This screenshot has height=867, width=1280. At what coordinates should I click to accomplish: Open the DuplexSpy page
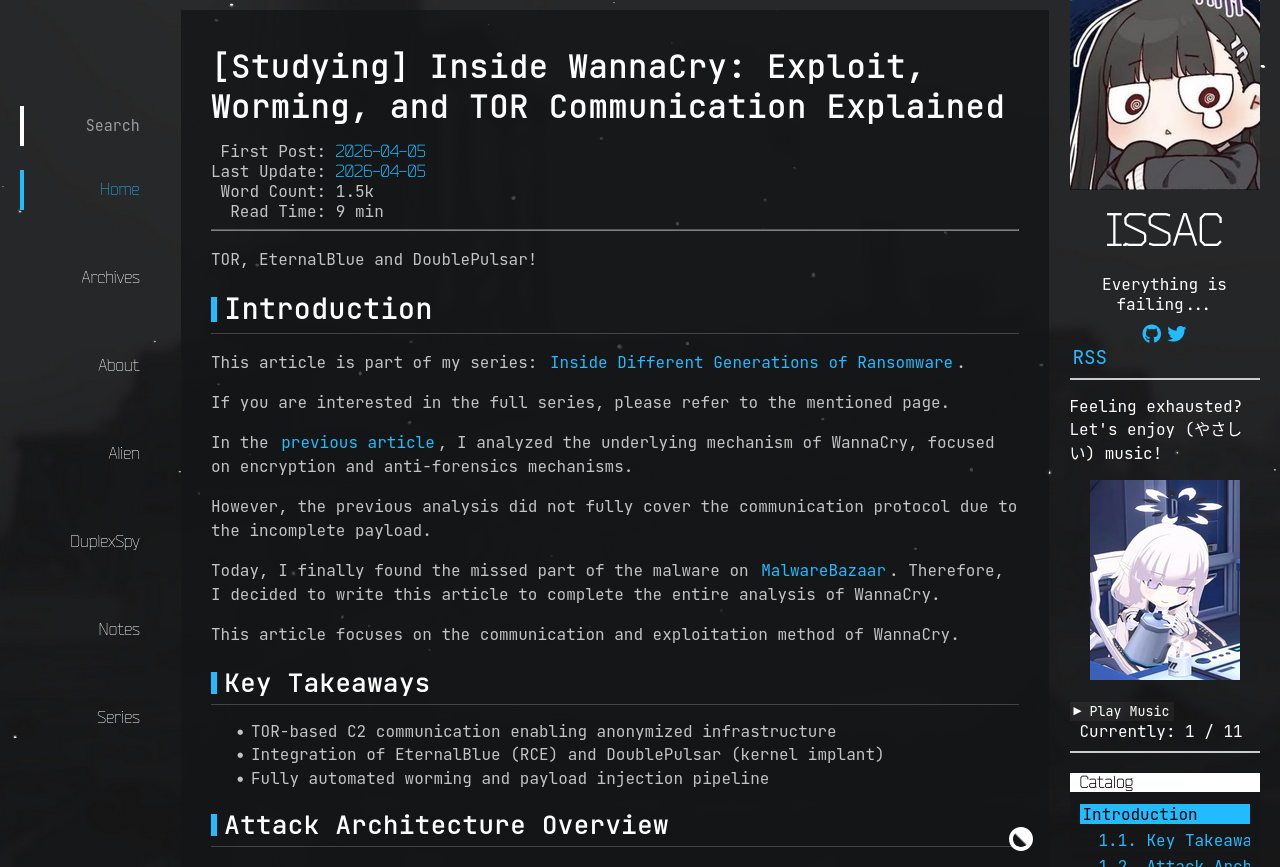pos(104,542)
